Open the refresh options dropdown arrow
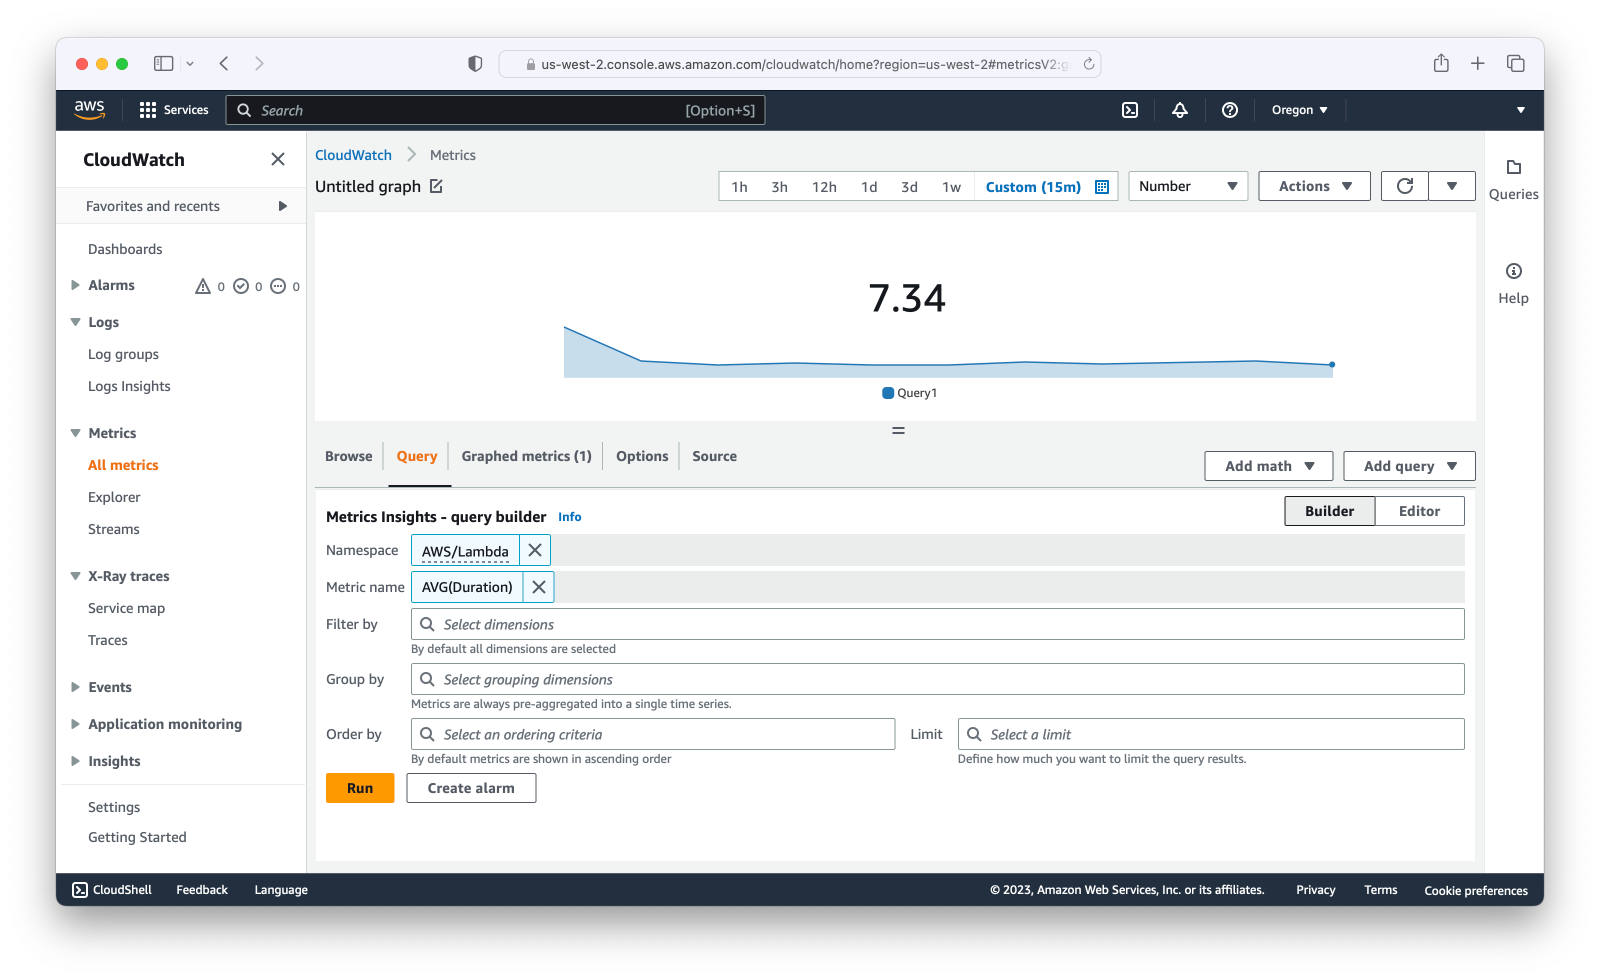 pos(1452,186)
